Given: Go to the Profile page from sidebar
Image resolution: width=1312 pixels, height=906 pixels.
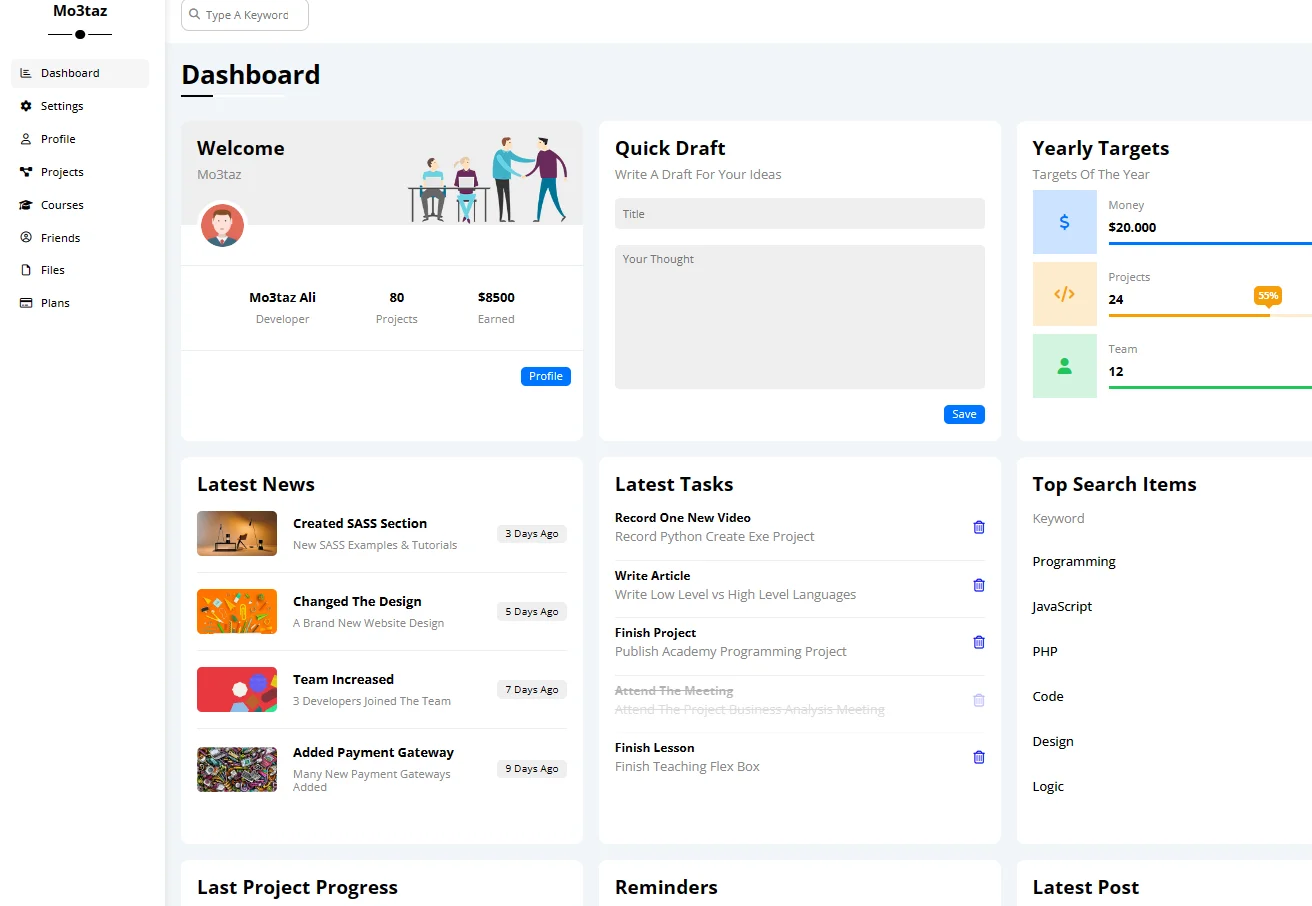Looking at the screenshot, I should click(80, 139).
